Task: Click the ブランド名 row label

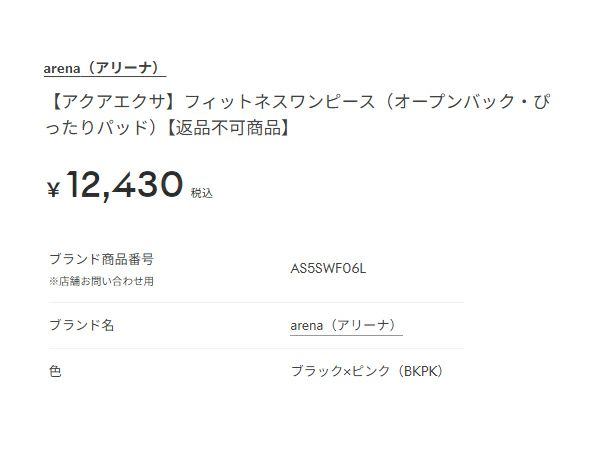Action: pos(82,325)
